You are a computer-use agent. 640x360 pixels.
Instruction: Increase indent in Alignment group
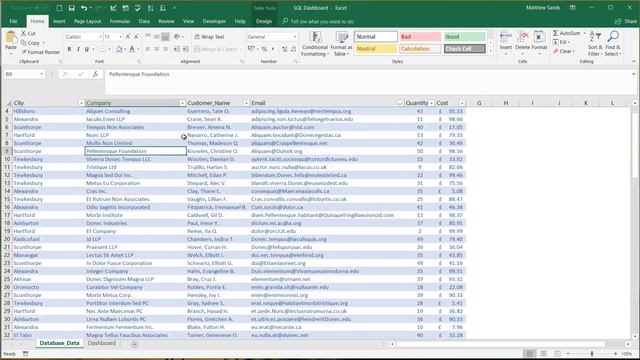pyautogui.click(x=185, y=49)
